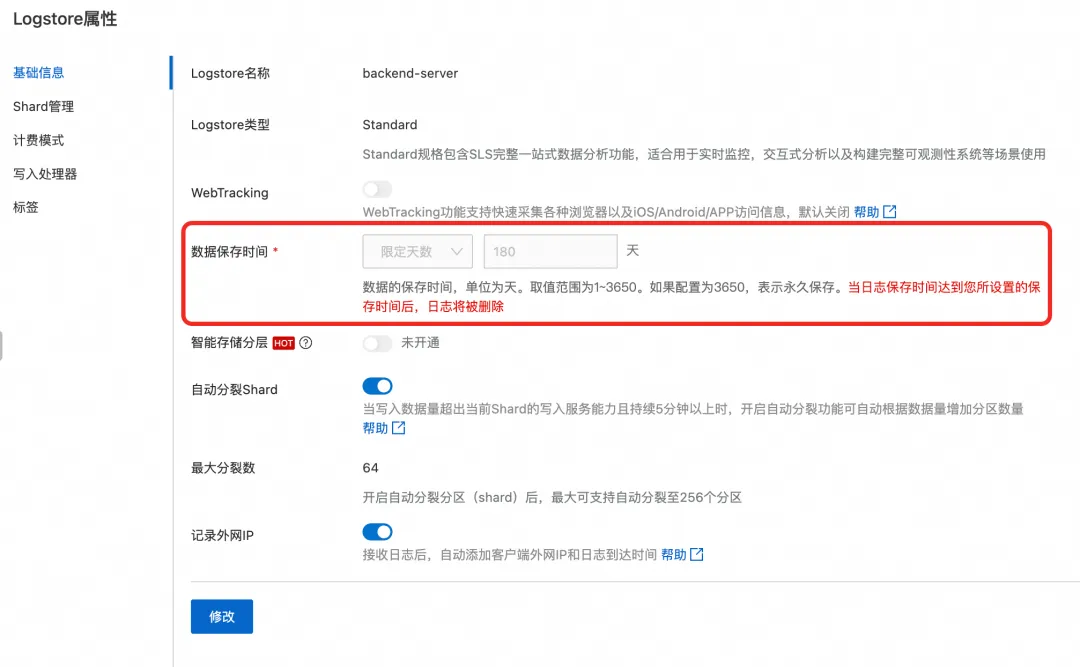Click the 修改 button
The image size is (1080, 667).
(221, 616)
